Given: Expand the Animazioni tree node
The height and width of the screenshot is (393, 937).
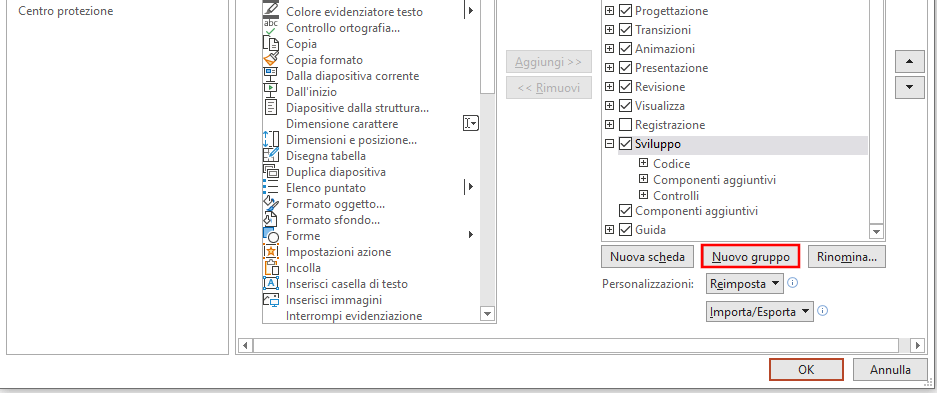Looking at the screenshot, I should click(609, 49).
